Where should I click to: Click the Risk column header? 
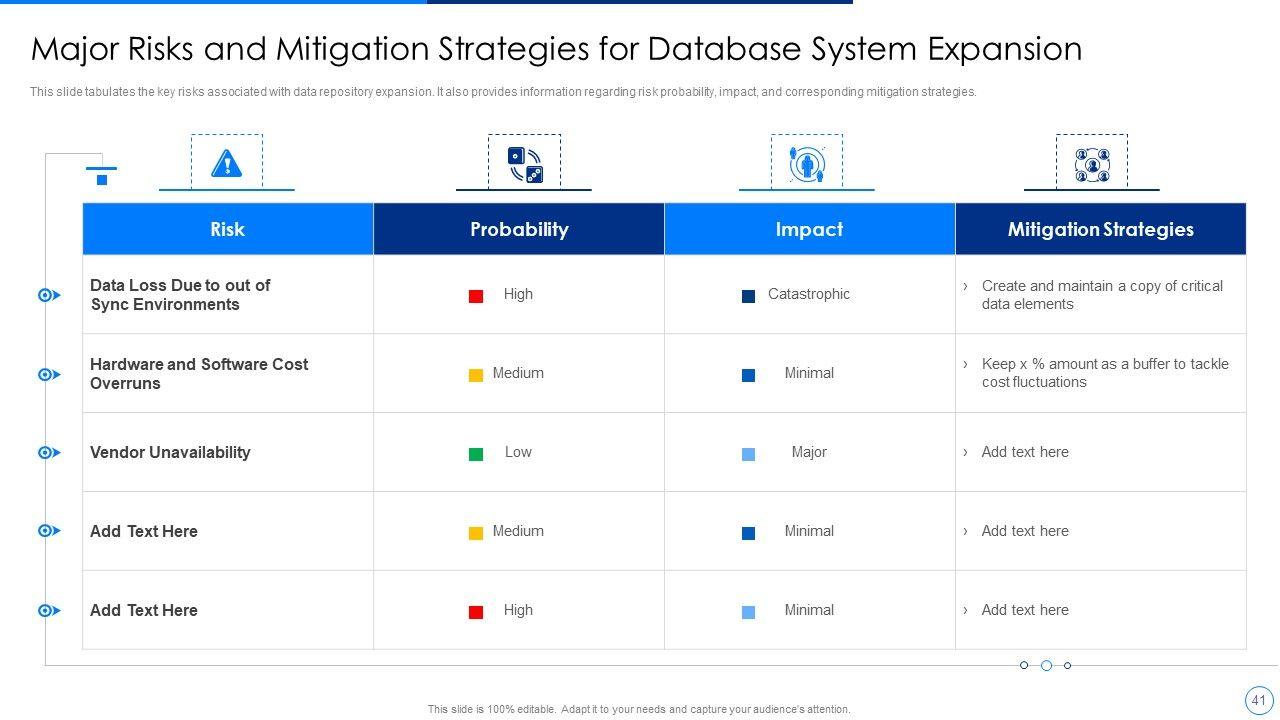[x=228, y=229]
